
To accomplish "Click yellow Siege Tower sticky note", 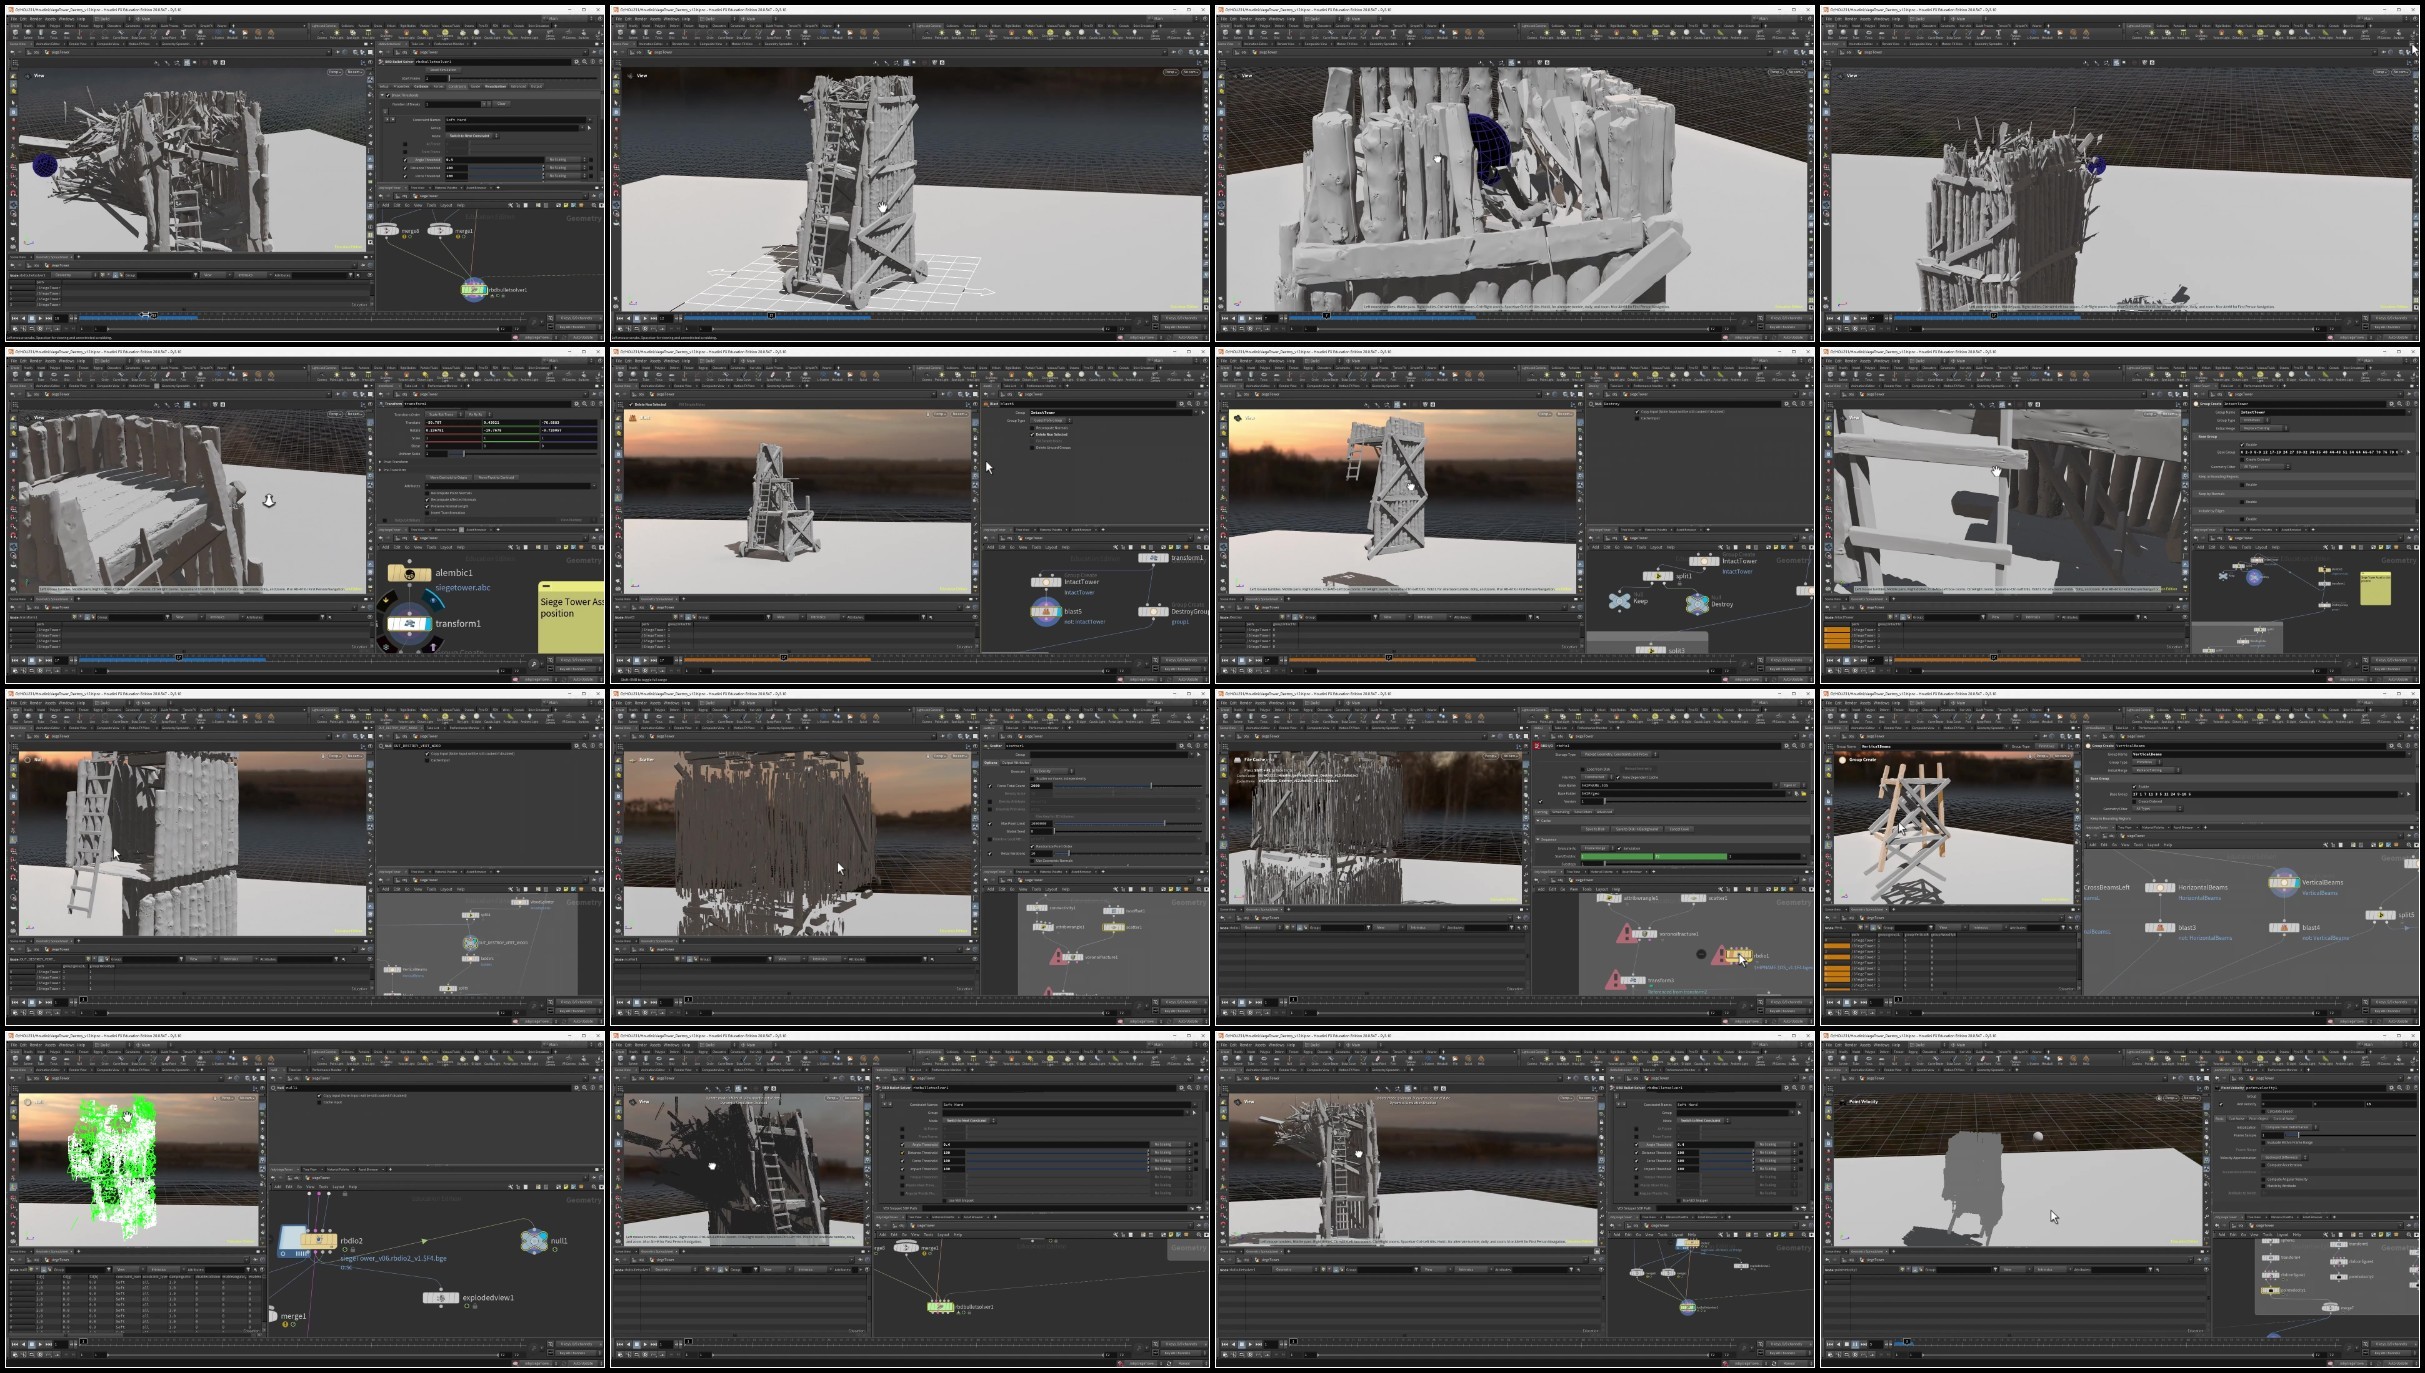I will tap(571, 617).
